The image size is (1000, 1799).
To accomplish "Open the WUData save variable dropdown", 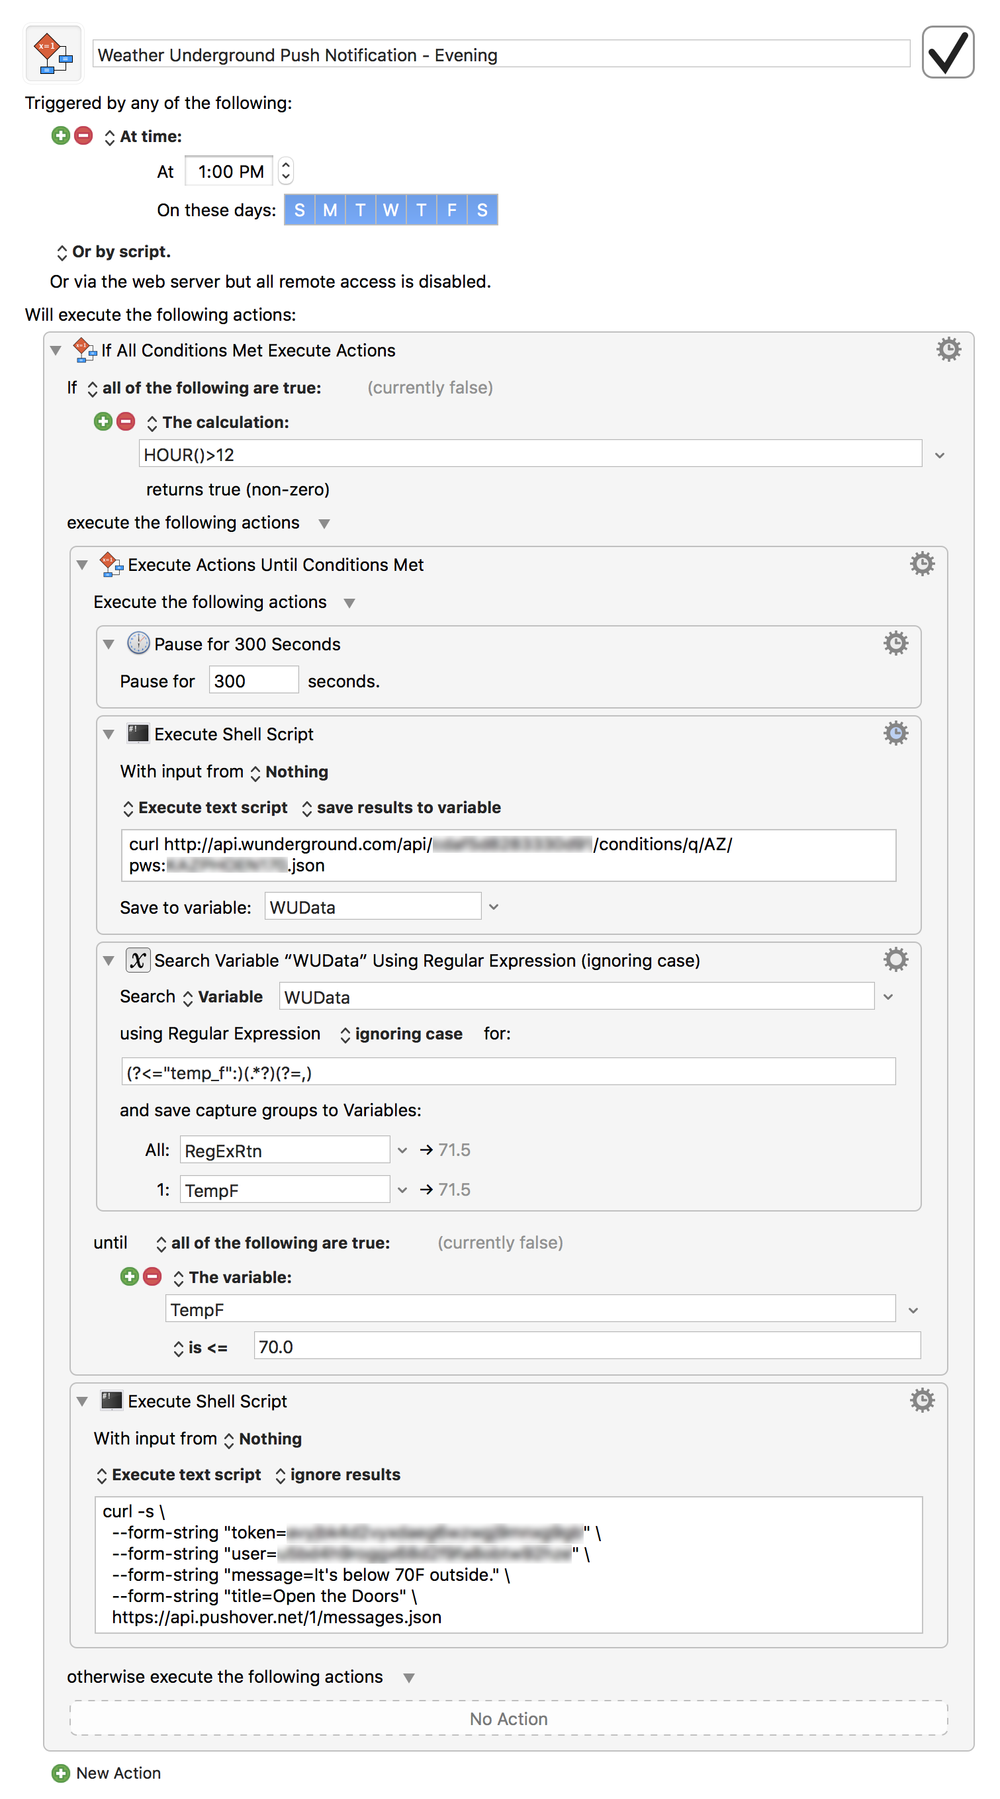I will pyautogui.click(x=493, y=907).
